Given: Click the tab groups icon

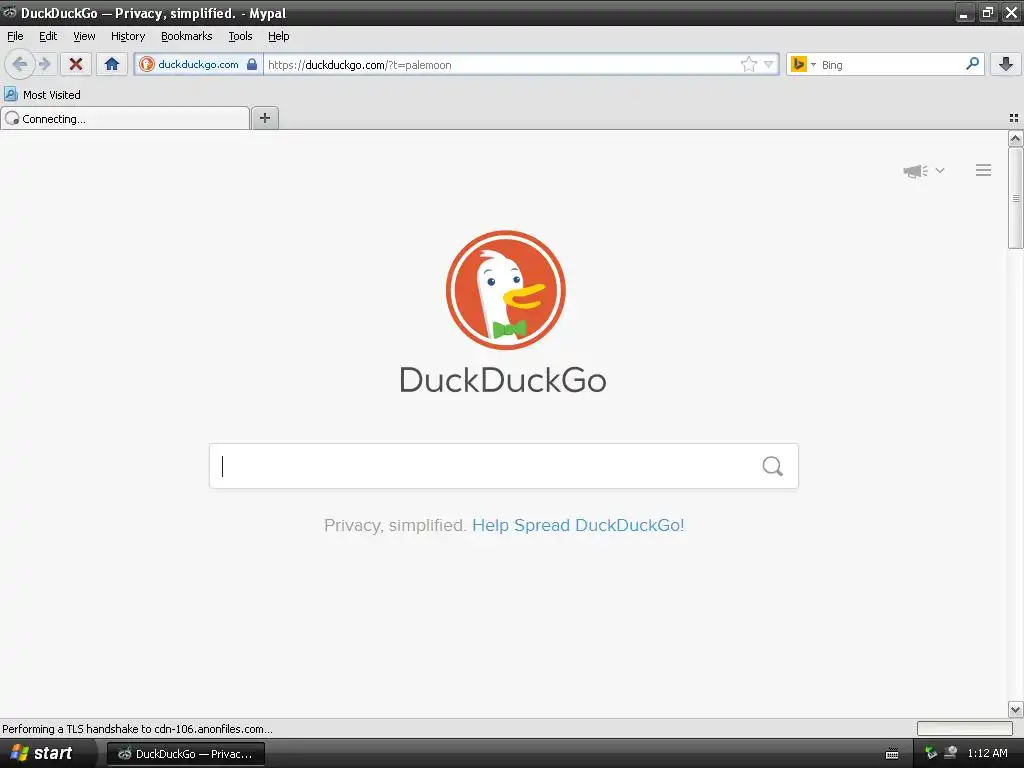Looking at the screenshot, I should click(x=1014, y=118).
